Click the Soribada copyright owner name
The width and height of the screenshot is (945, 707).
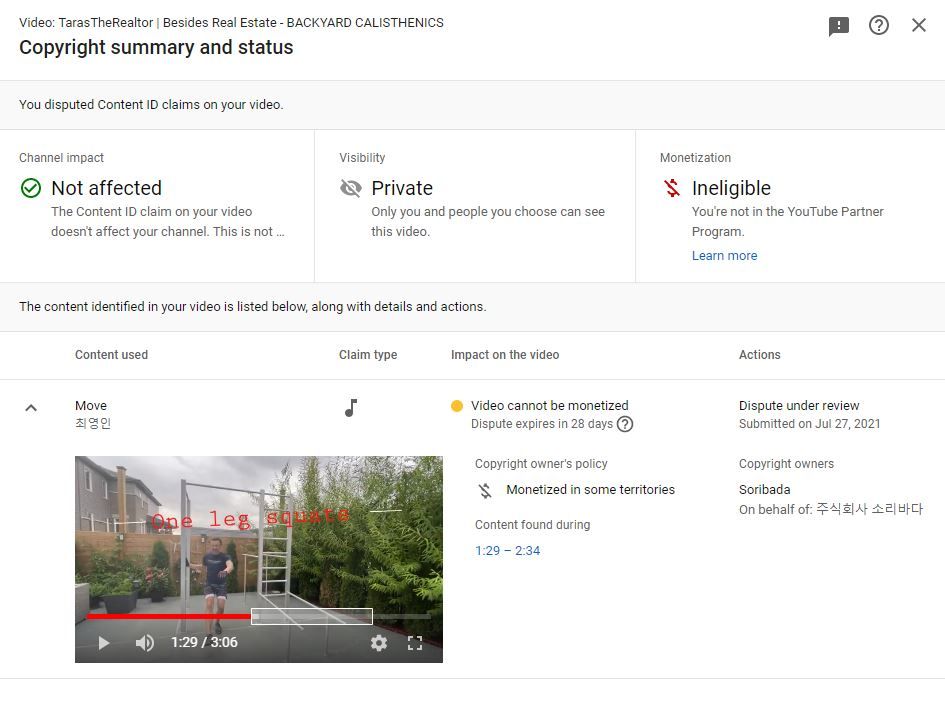(765, 489)
